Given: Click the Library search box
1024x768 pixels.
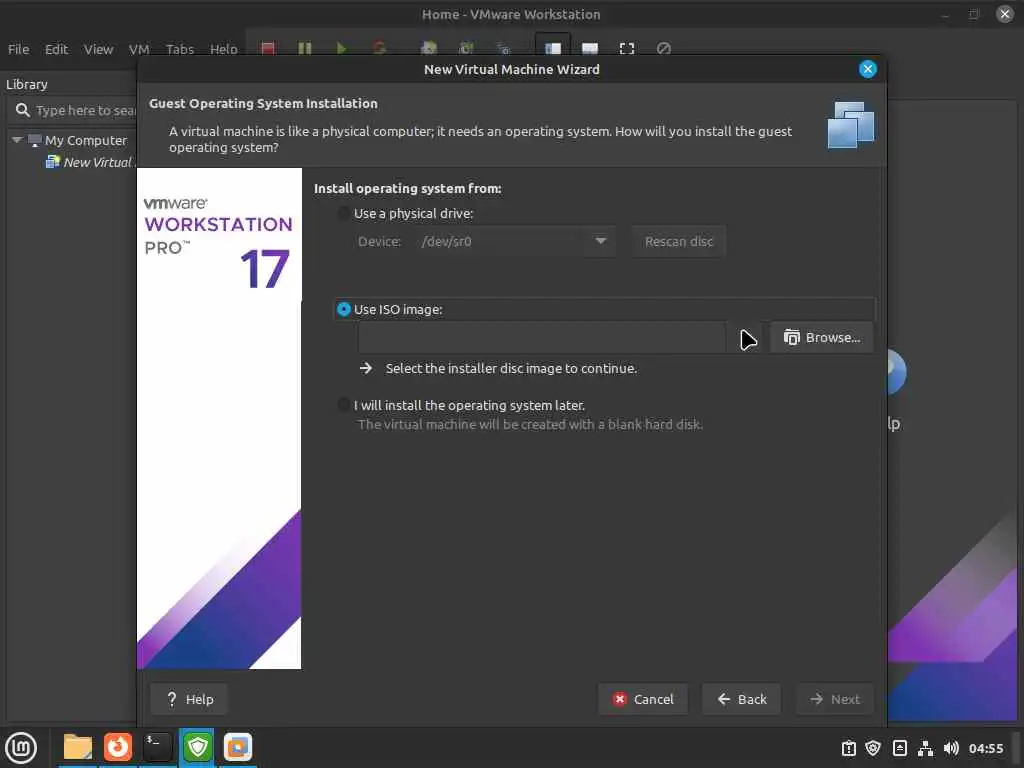Looking at the screenshot, I should (73, 110).
